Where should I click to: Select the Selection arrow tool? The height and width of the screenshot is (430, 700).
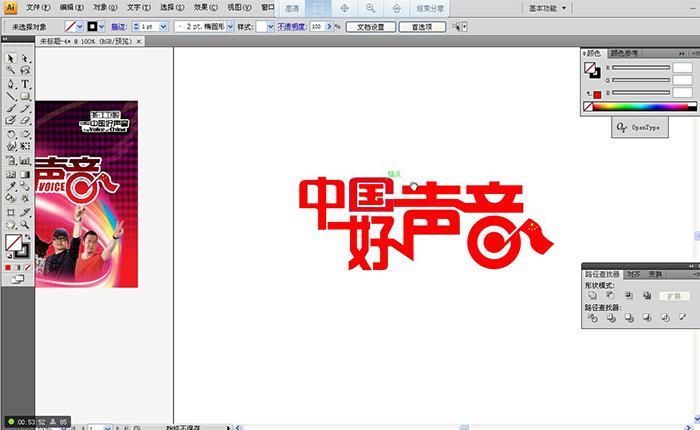pos(11,58)
